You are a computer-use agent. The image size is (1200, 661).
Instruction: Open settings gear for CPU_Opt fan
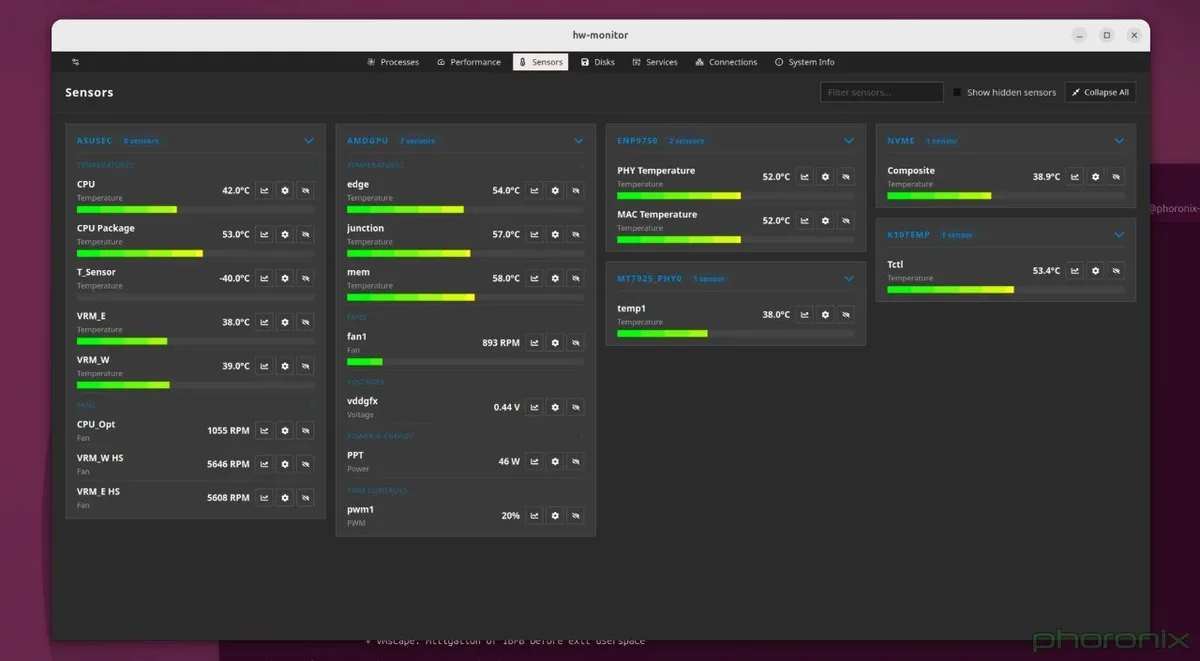285,430
